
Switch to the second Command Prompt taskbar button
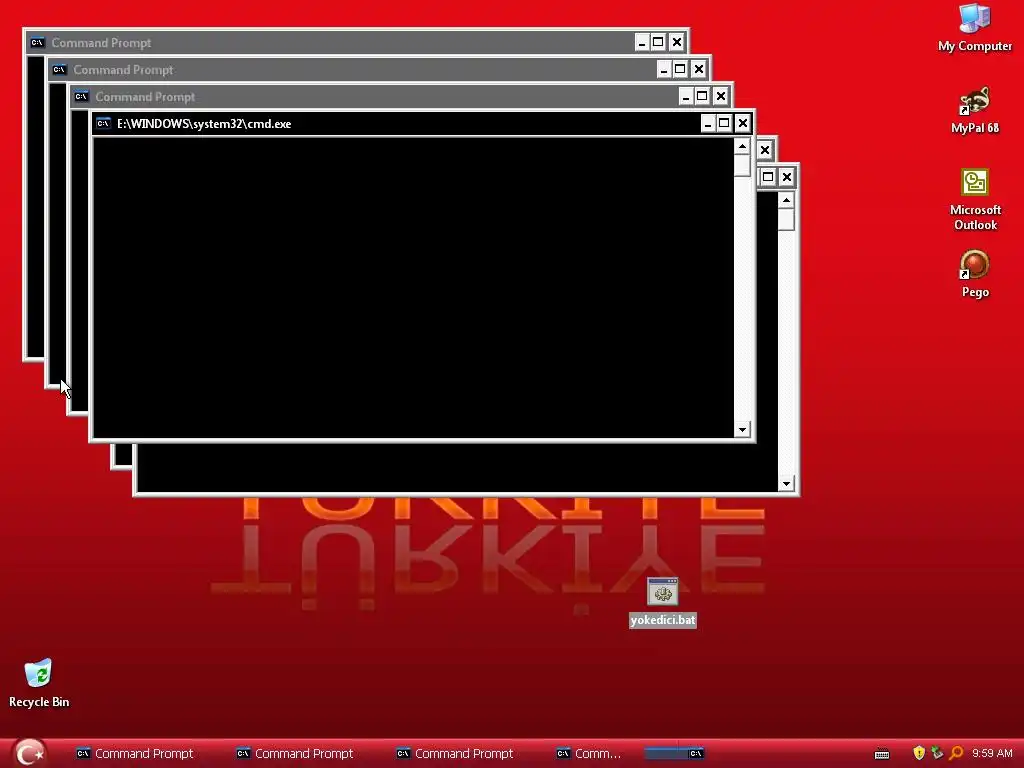[x=295, y=754]
